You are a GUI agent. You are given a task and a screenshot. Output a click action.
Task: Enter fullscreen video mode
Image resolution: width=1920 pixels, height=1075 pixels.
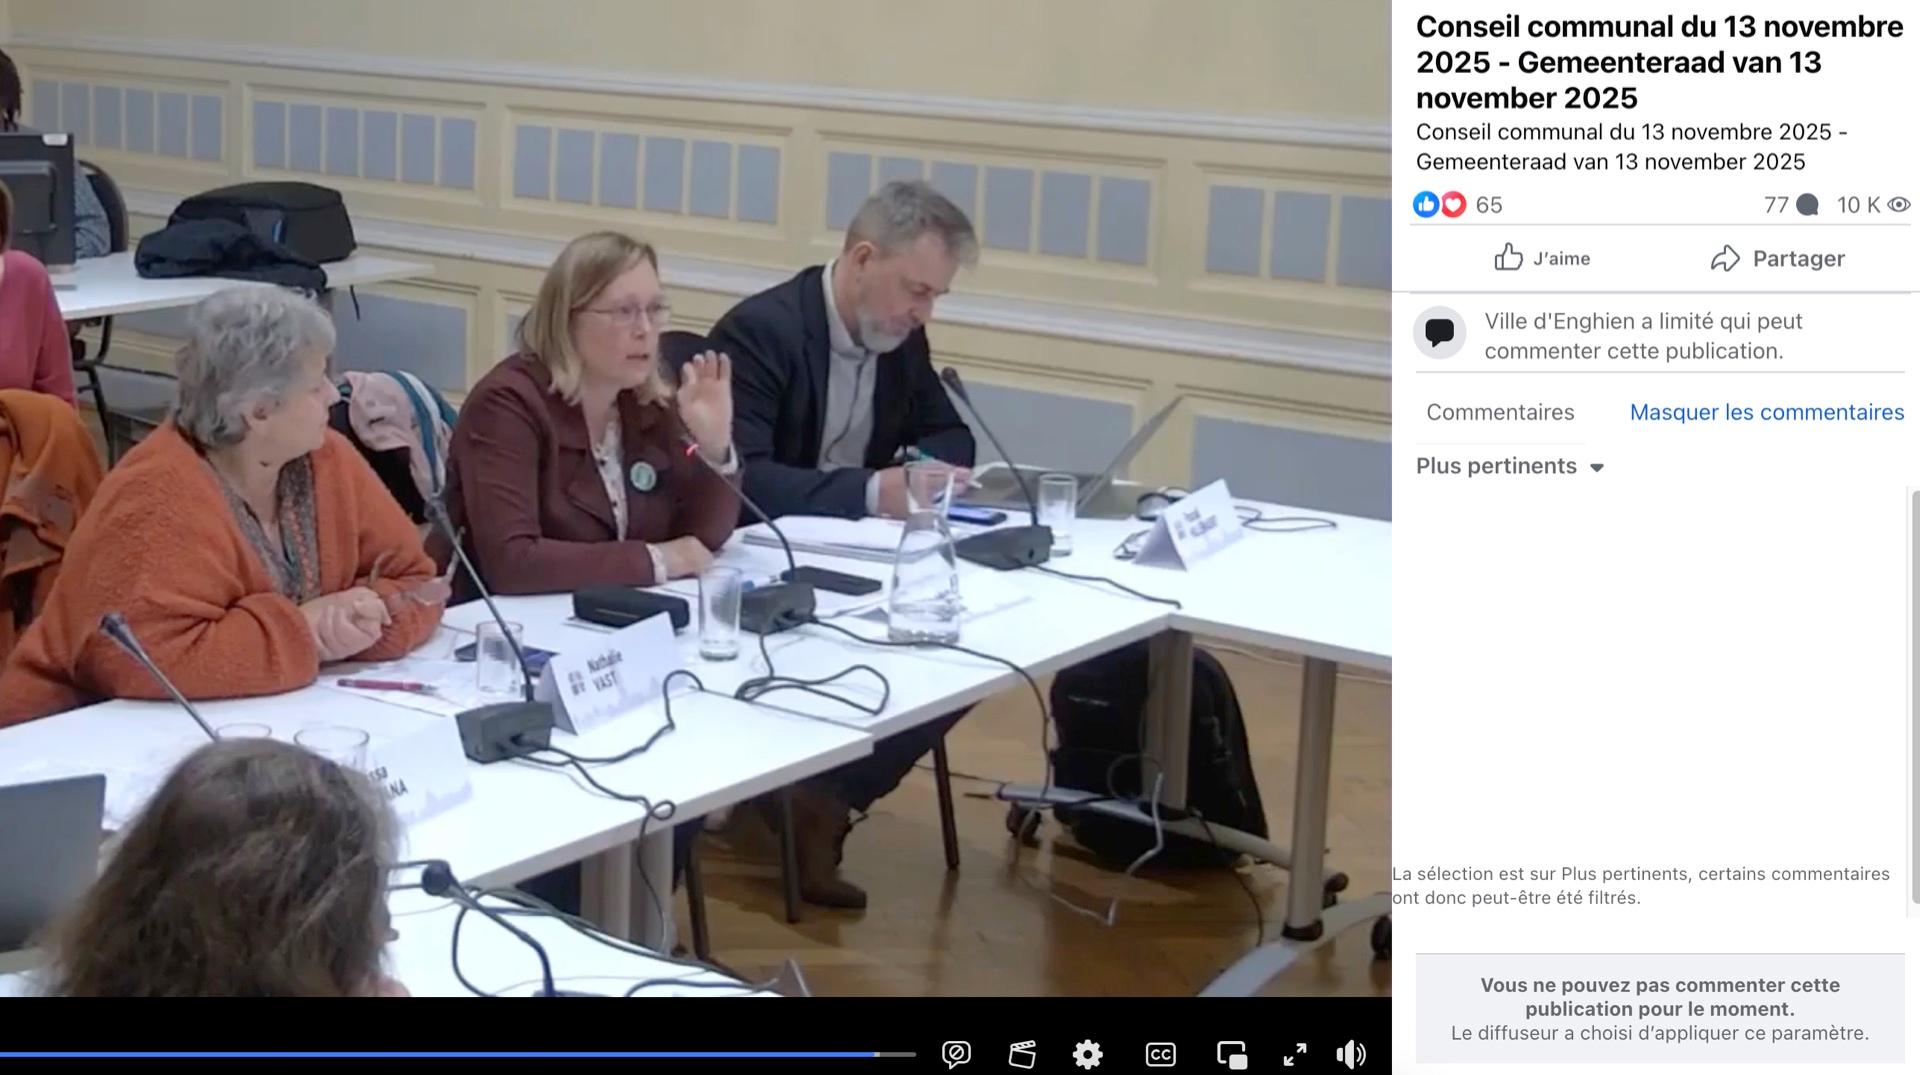[1294, 1054]
